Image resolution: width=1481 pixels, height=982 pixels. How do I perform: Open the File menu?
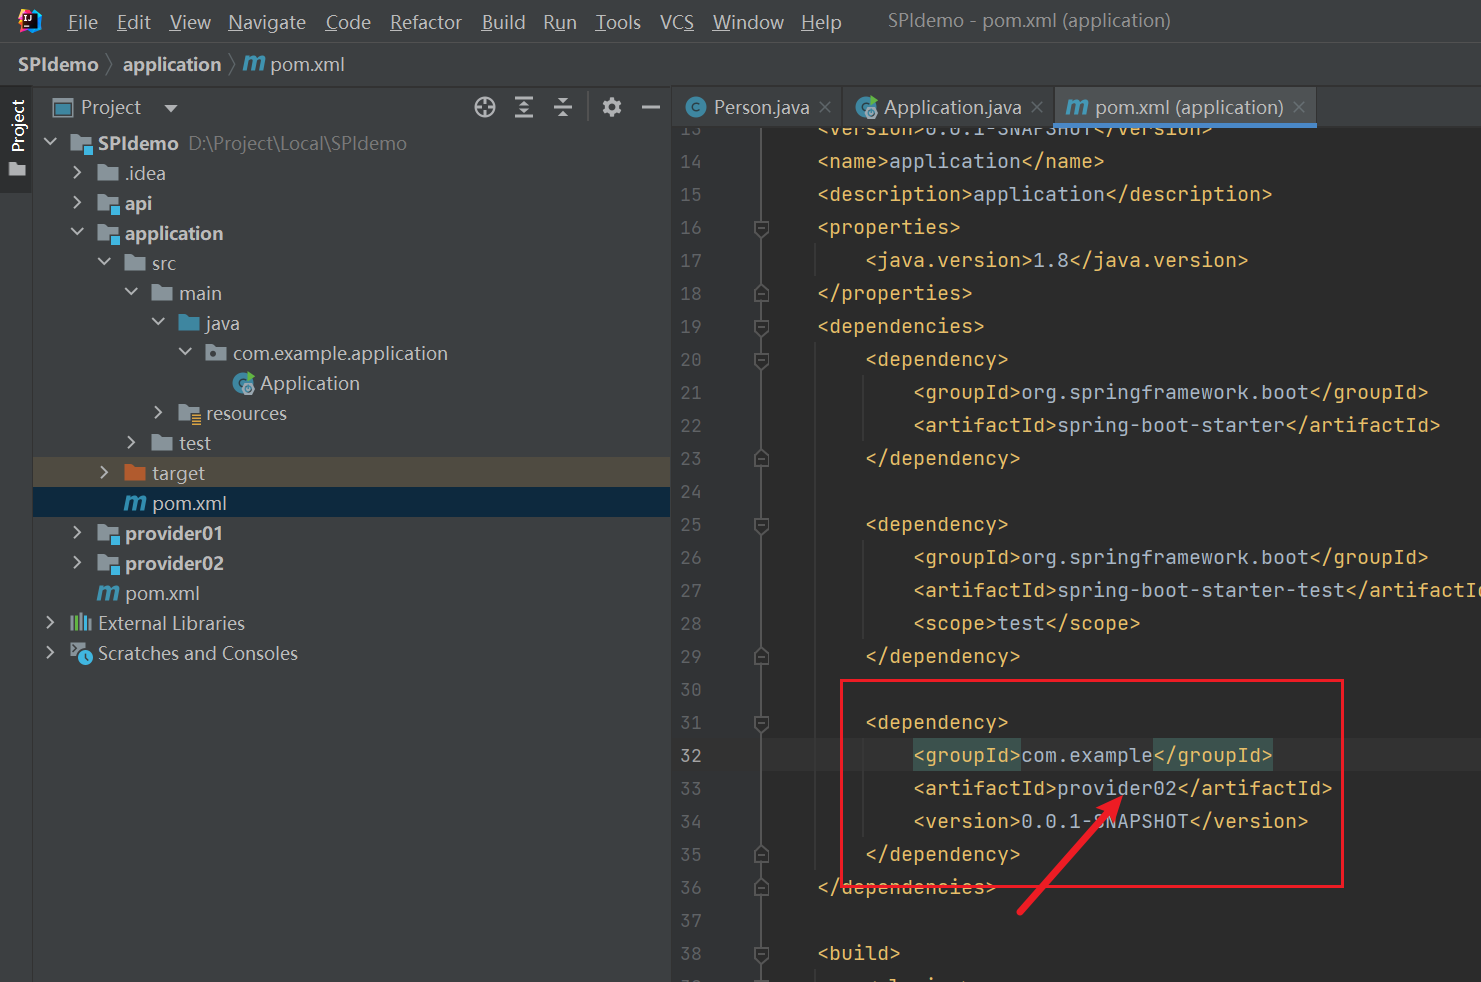pyautogui.click(x=82, y=22)
